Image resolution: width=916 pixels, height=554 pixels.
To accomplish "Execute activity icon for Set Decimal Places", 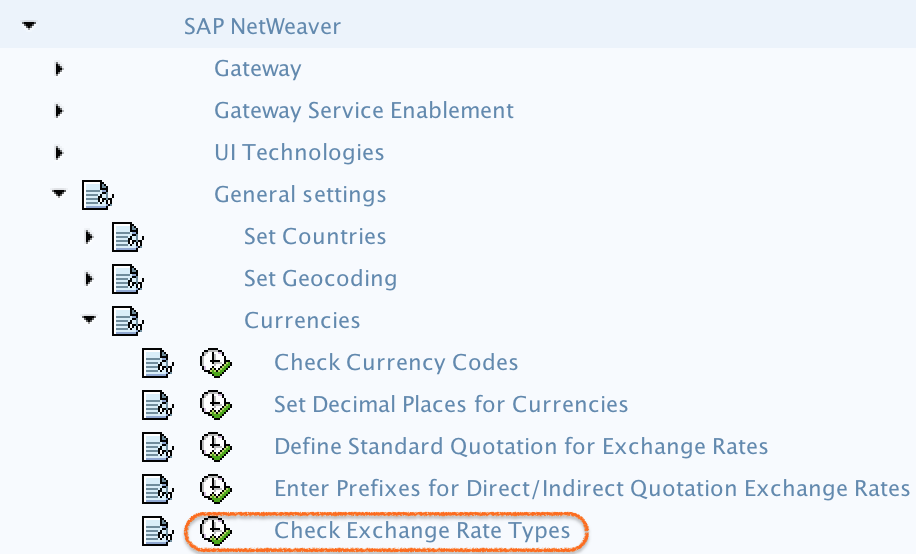I will coord(216,405).
